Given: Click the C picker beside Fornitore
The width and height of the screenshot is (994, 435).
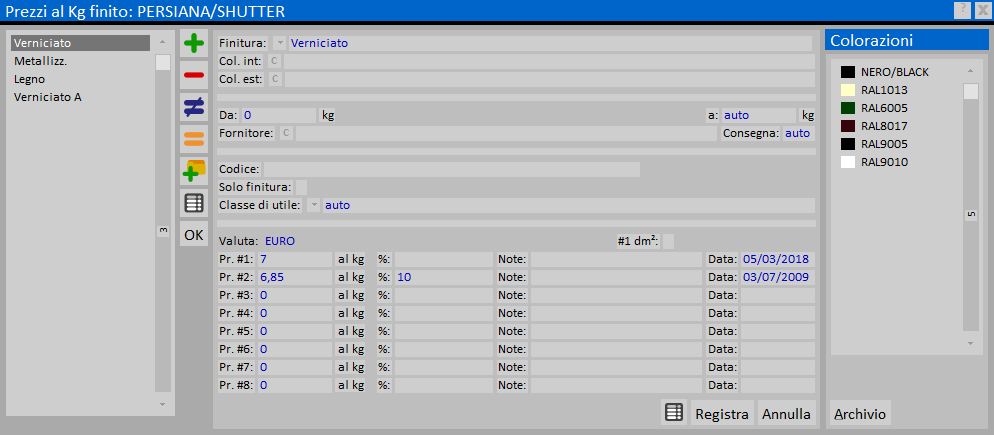Looking at the screenshot, I should [x=286, y=133].
